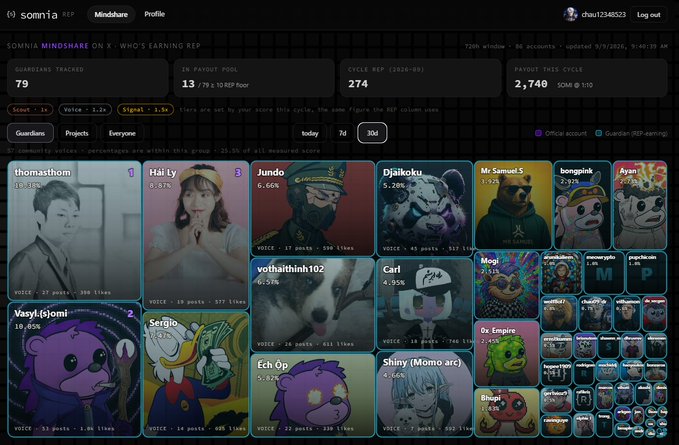Open the pupchicoin P tile
679x445 pixels.
pos(647,273)
